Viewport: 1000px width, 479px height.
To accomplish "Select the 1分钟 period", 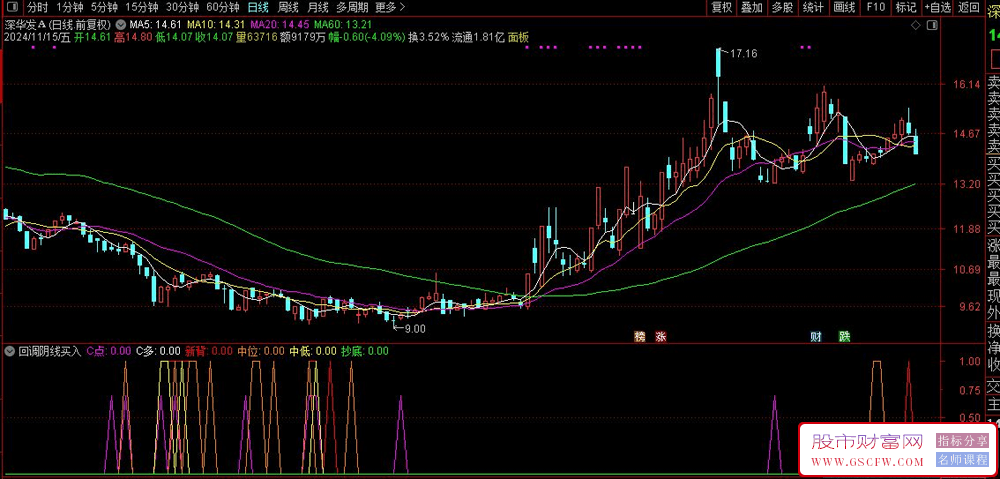I will pos(70,8).
